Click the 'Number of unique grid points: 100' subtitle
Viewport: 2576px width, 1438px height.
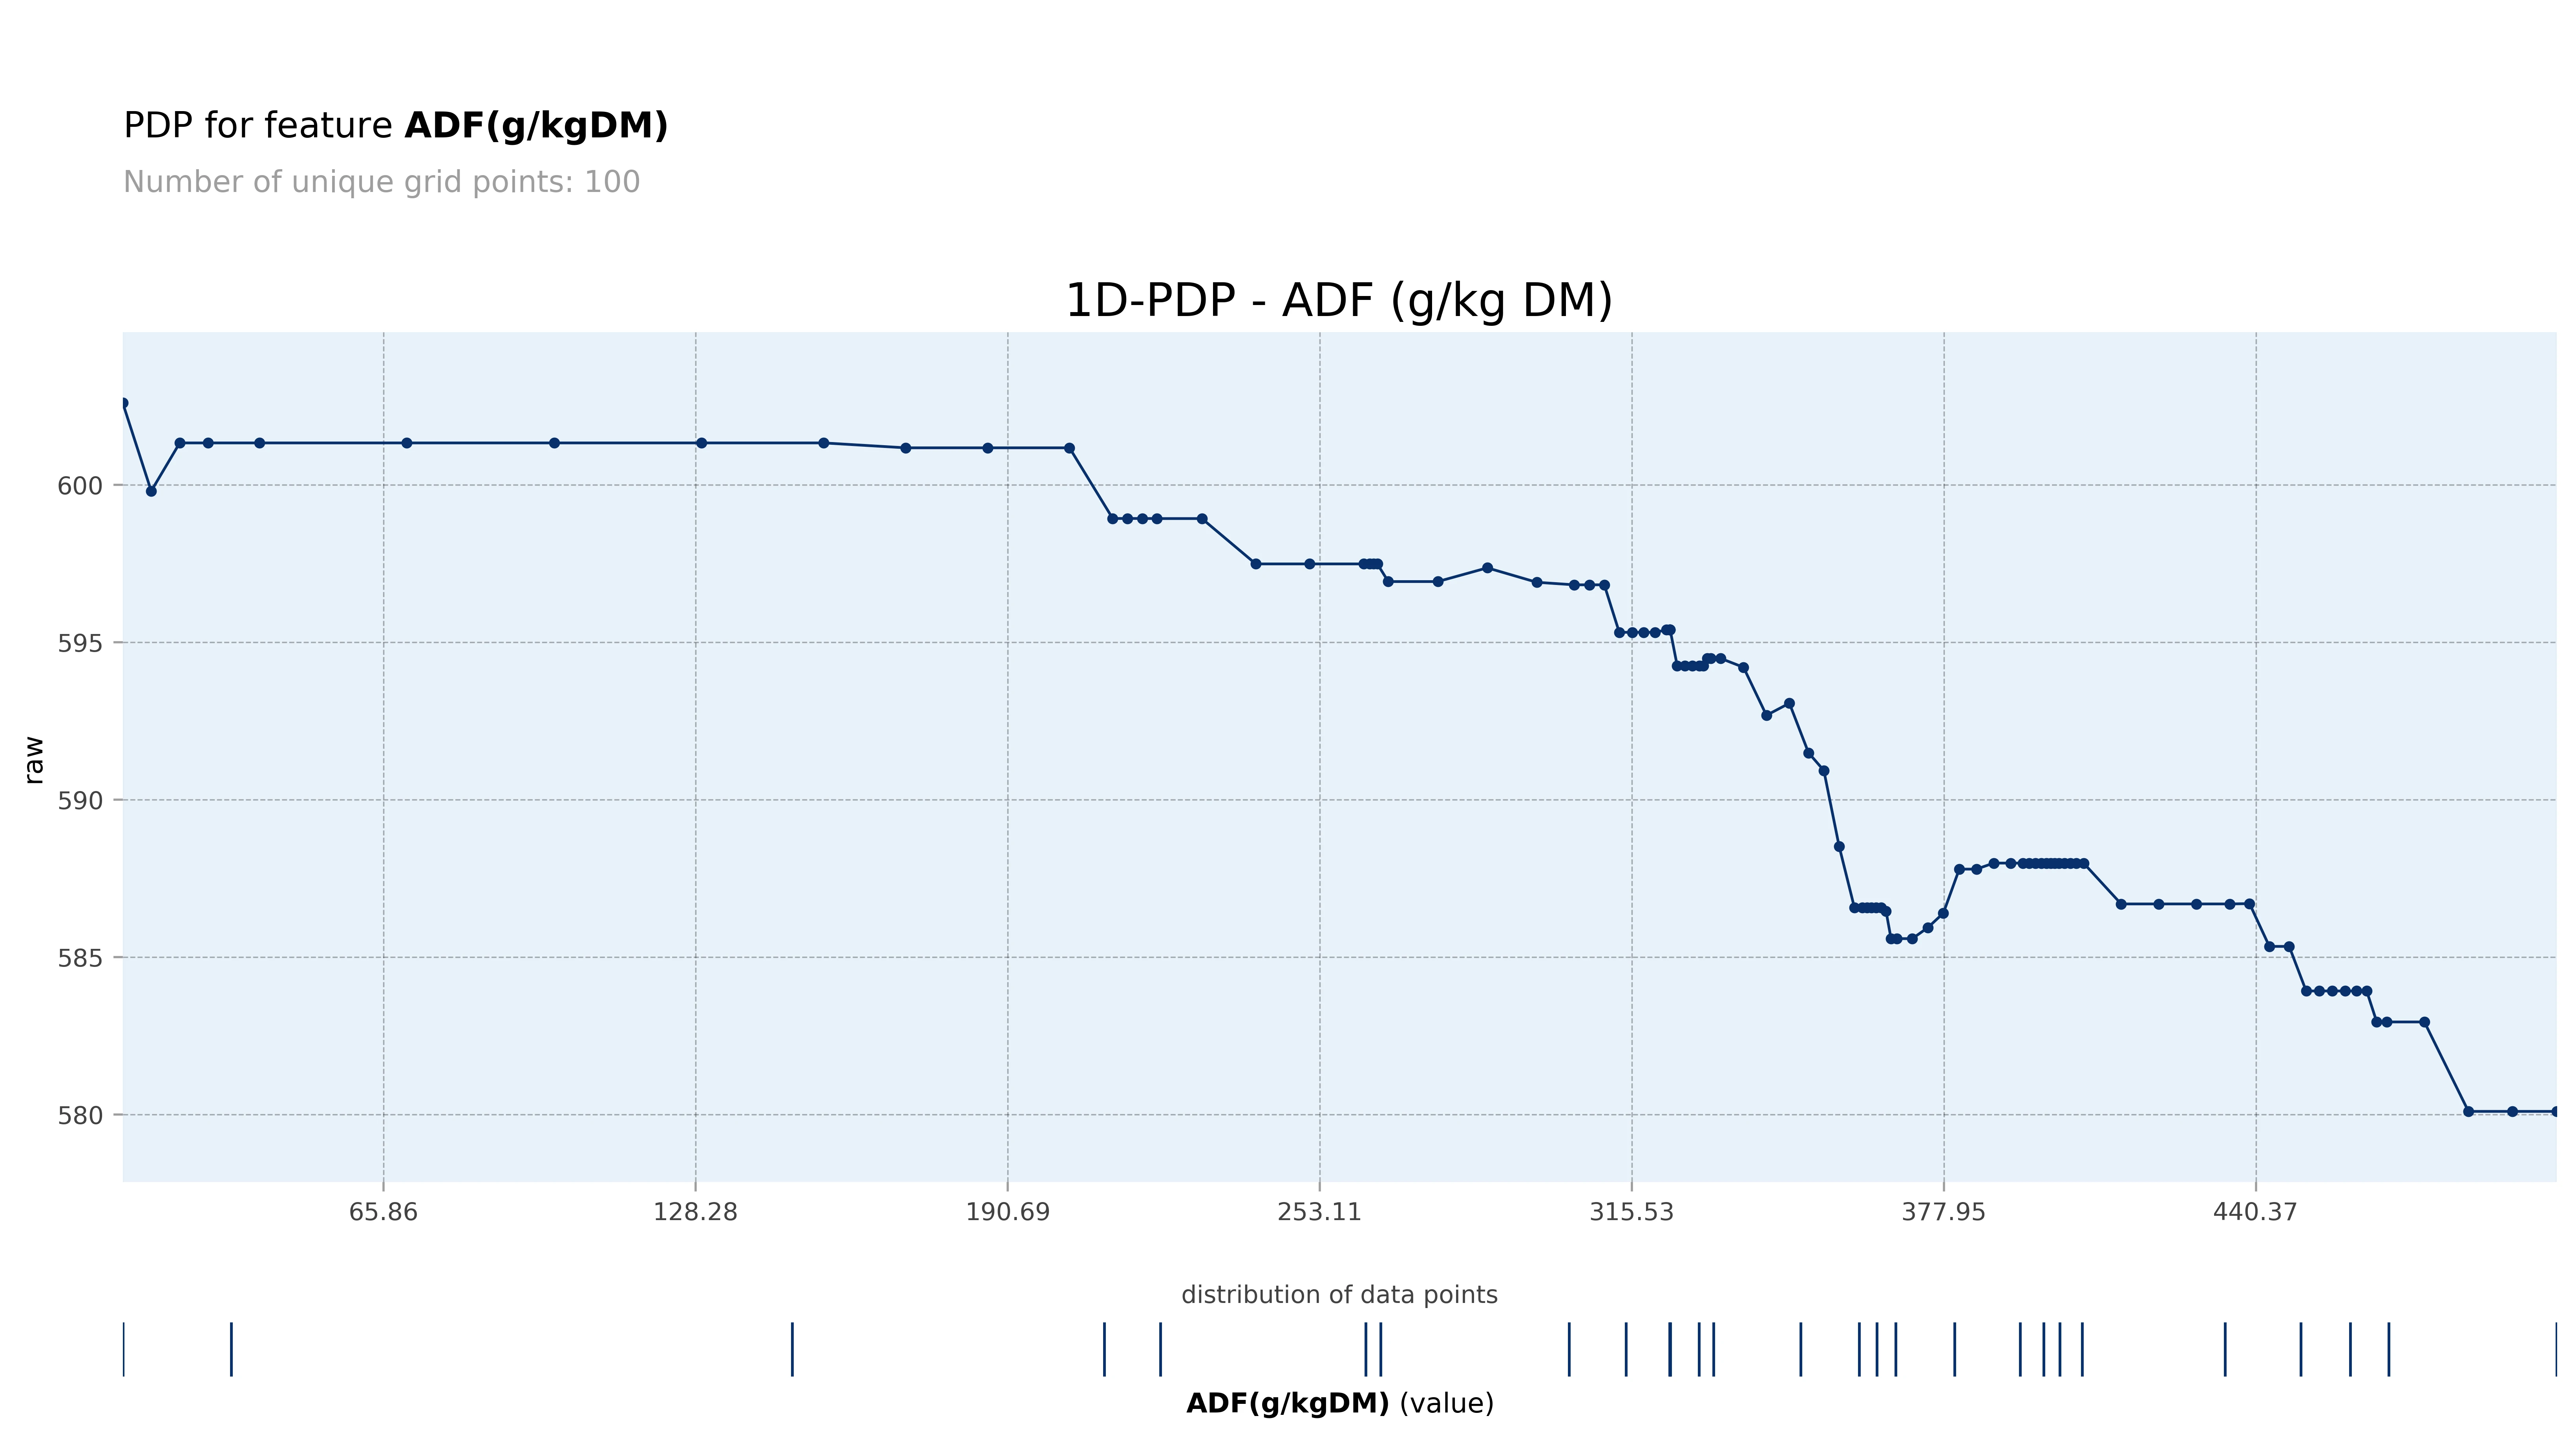381,182
